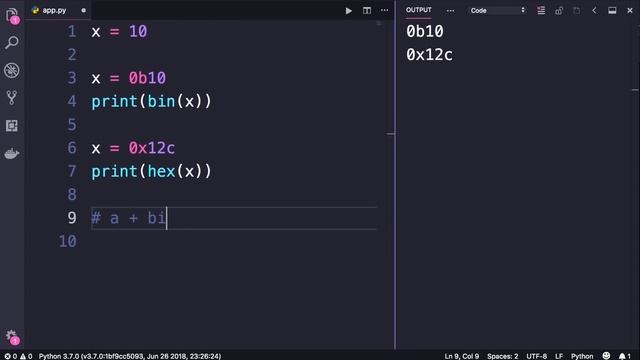This screenshot has height=360, width=640.
Task: Click the 0b10 literal on line 3
Action: [147, 78]
